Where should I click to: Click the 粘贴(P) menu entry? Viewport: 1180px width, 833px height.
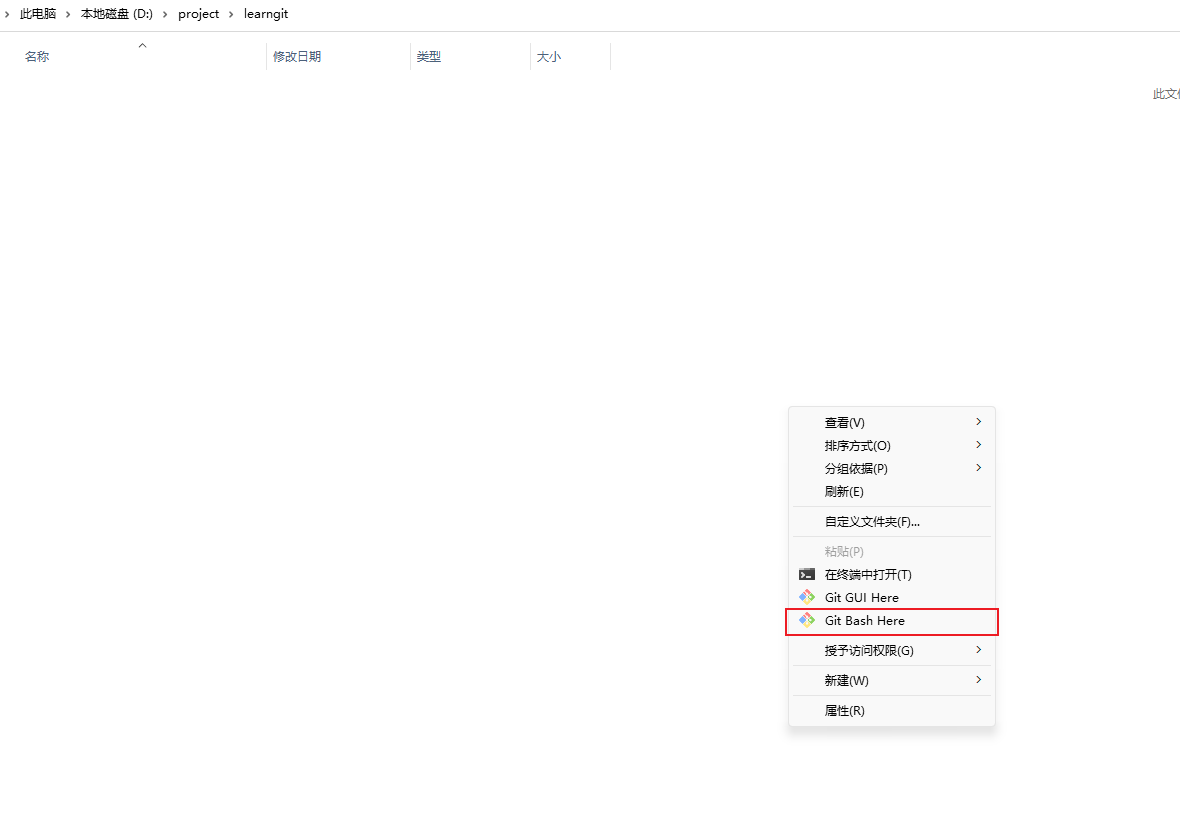844,552
